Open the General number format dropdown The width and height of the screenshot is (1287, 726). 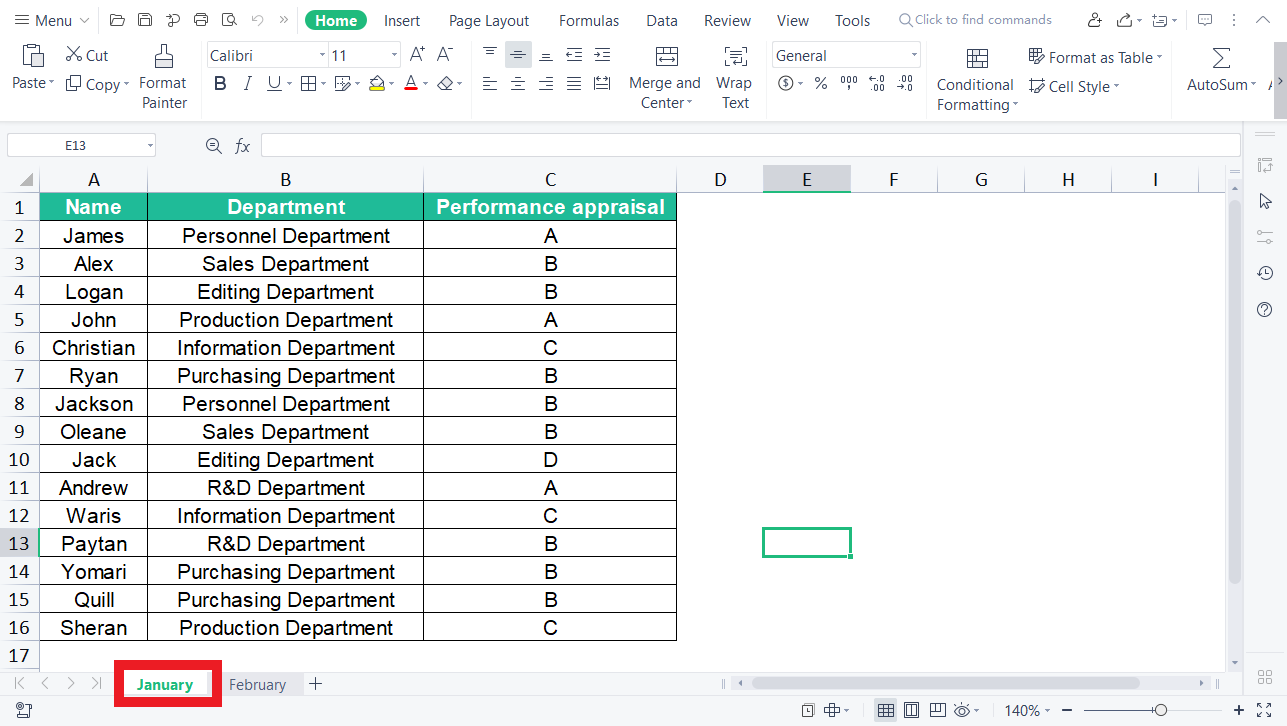(914, 56)
